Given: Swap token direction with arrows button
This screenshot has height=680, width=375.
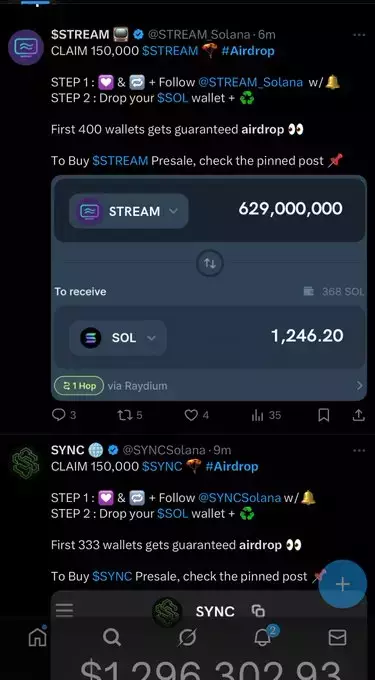Looking at the screenshot, I should pyautogui.click(x=210, y=263).
